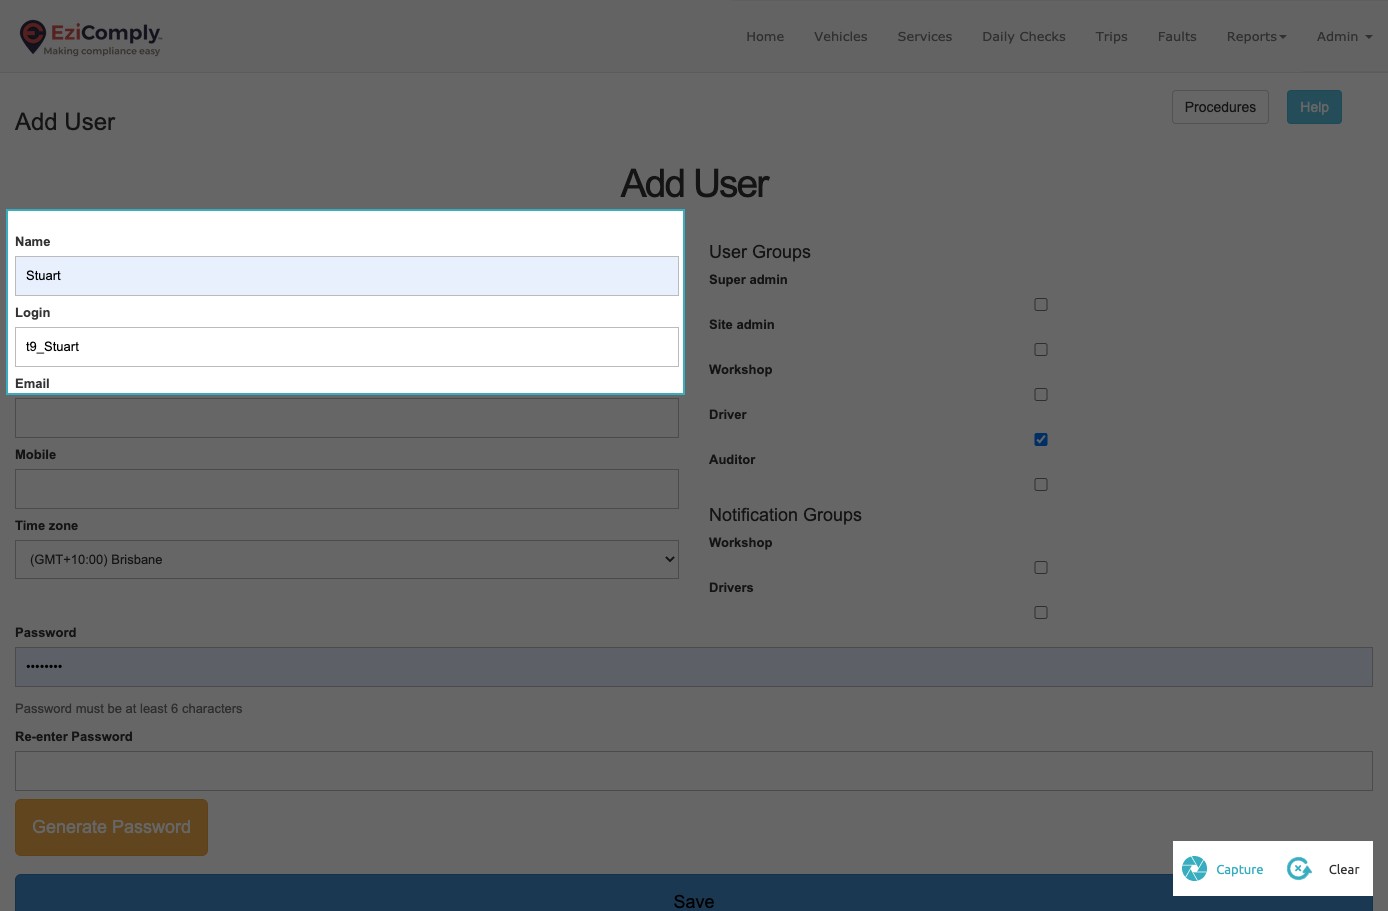Expand the Reports dropdown menu
This screenshot has height=911, width=1388.
coord(1256,36)
